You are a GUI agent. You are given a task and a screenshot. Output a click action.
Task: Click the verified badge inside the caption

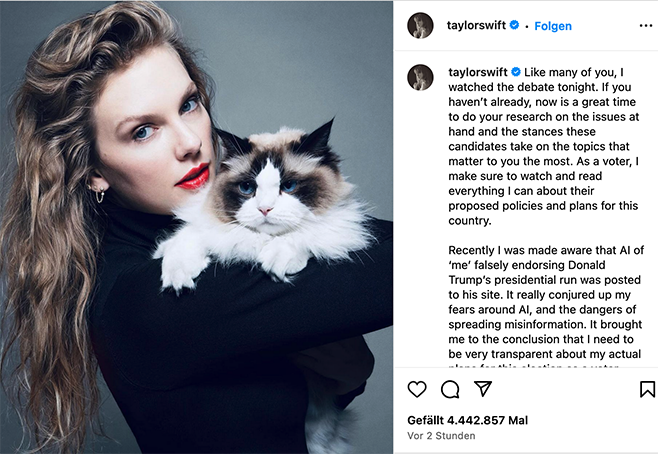pyautogui.click(x=516, y=72)
